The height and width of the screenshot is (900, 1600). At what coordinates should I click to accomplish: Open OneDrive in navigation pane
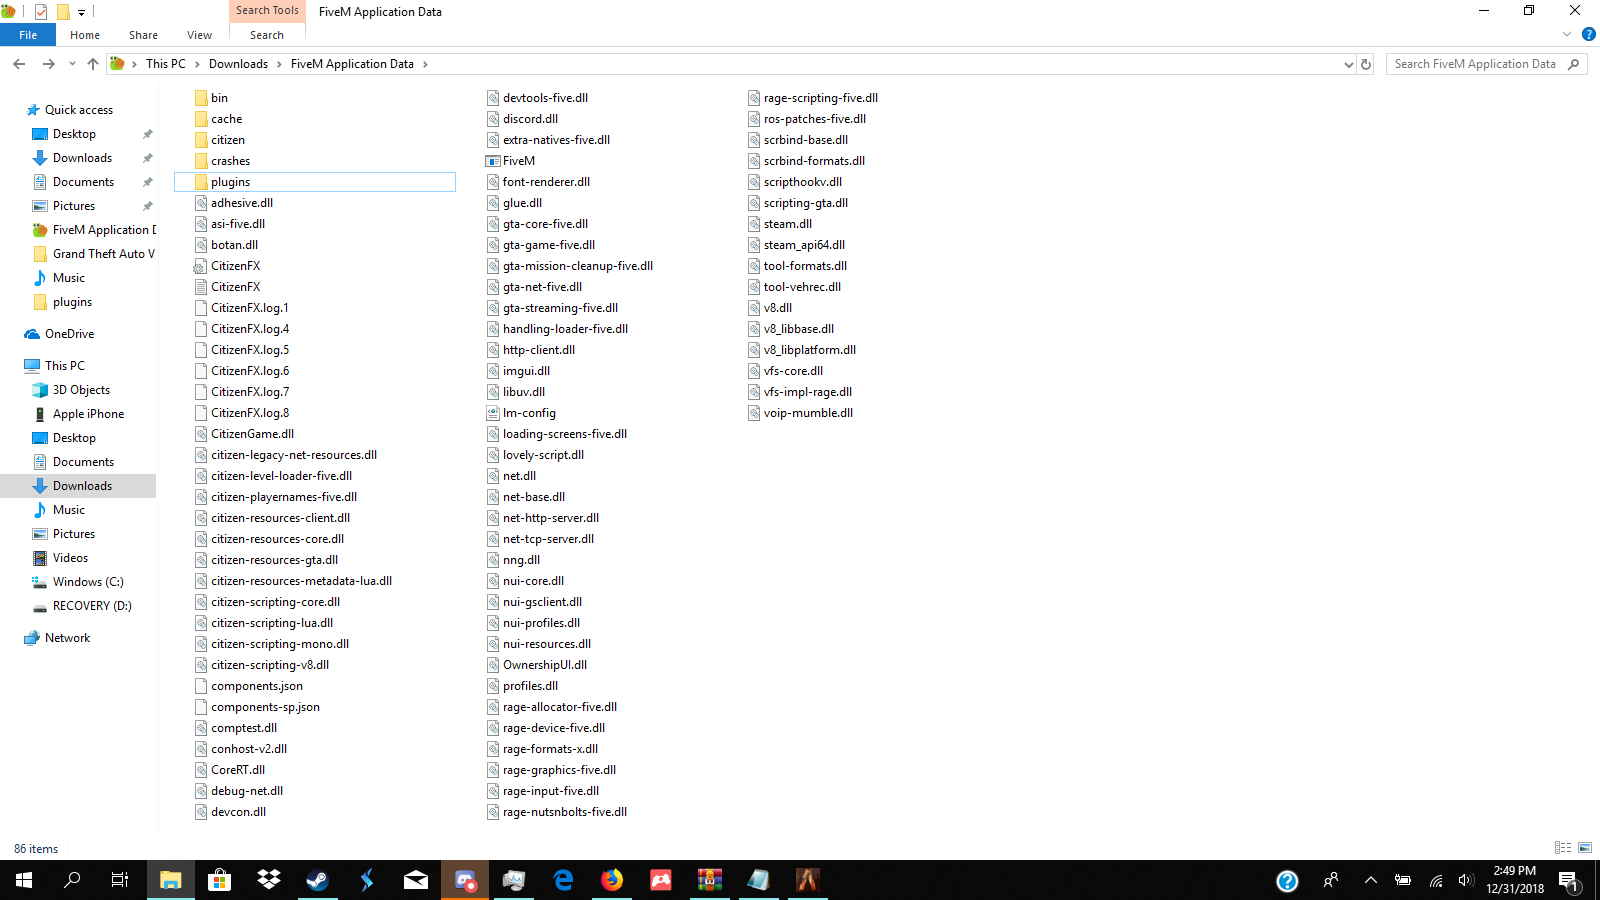(x=69, y=334)
